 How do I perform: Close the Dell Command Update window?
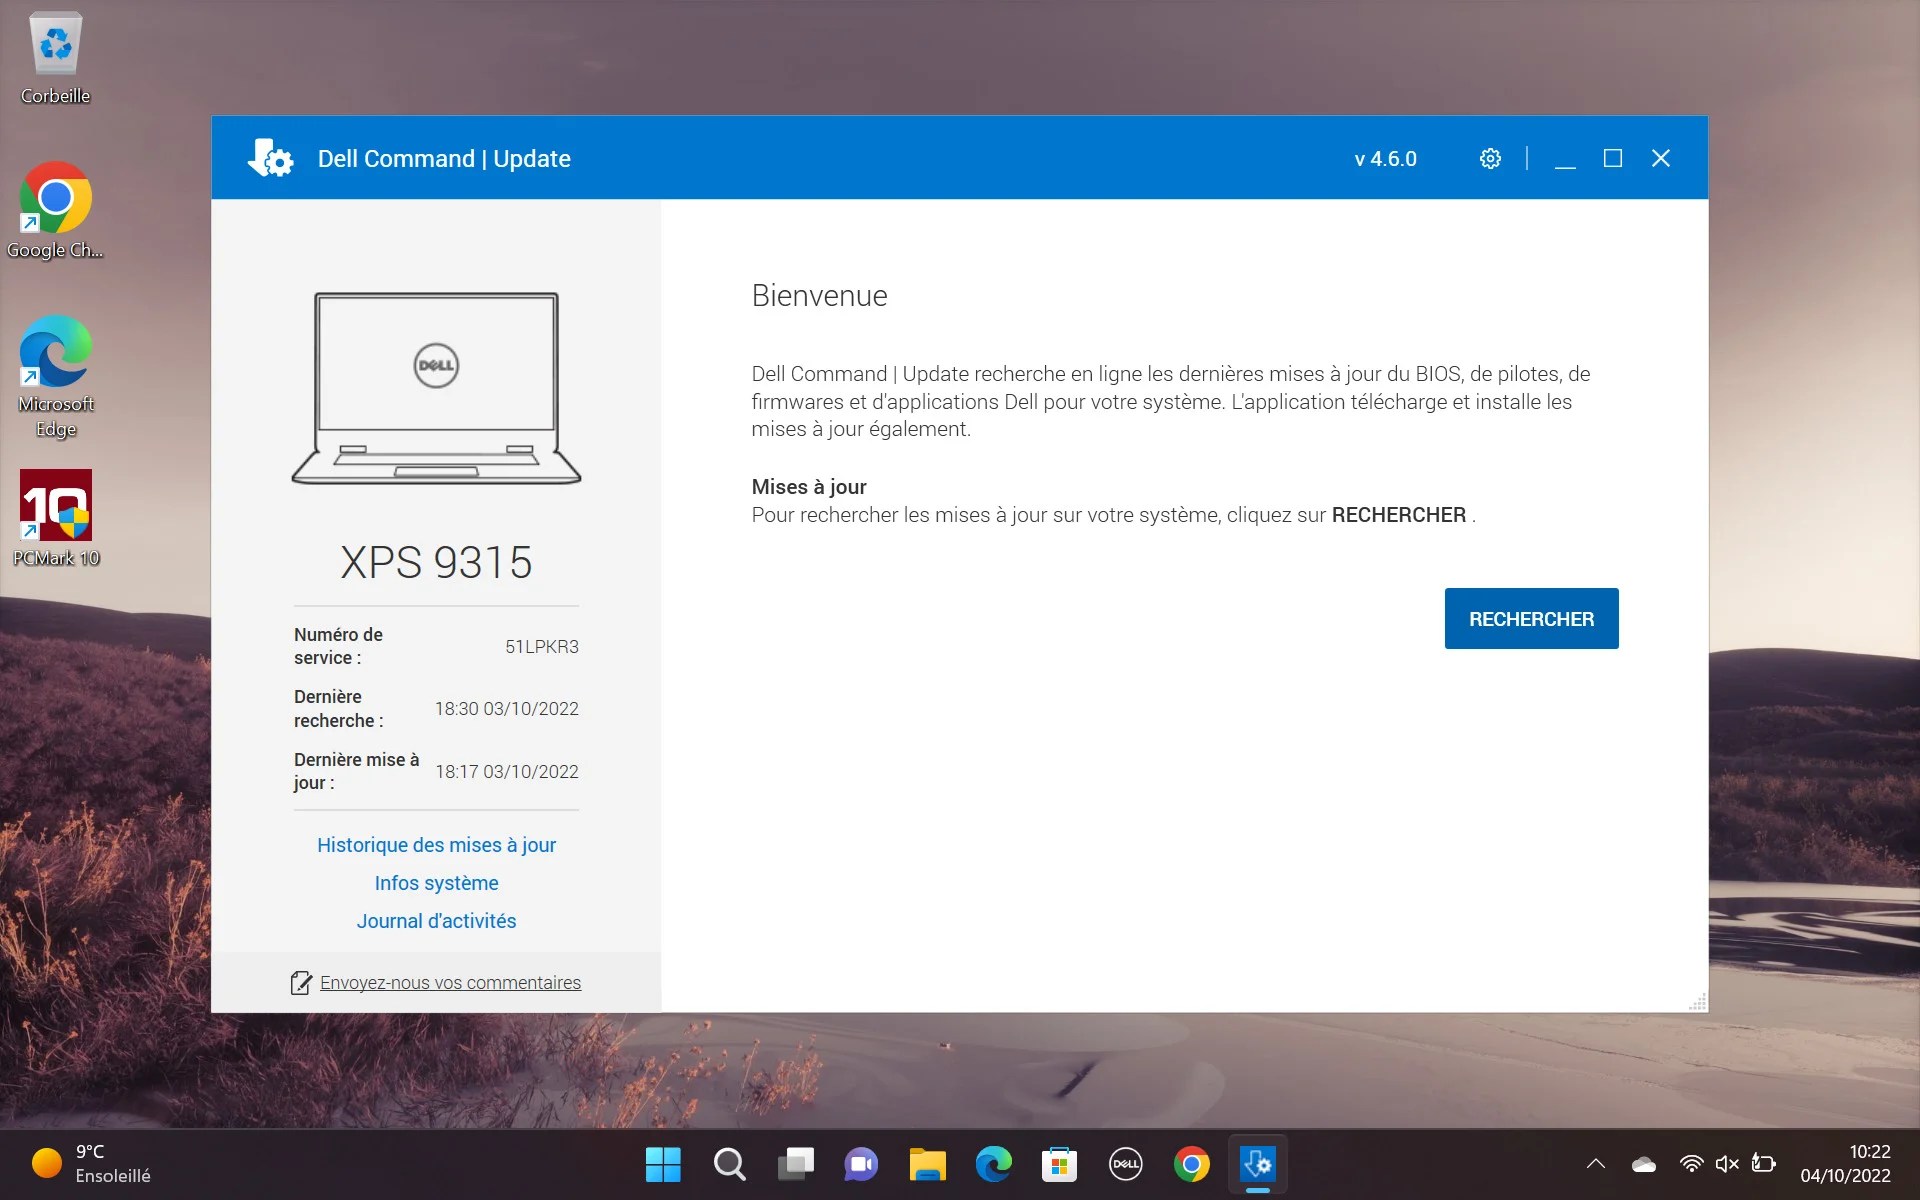click(1661, 159)
